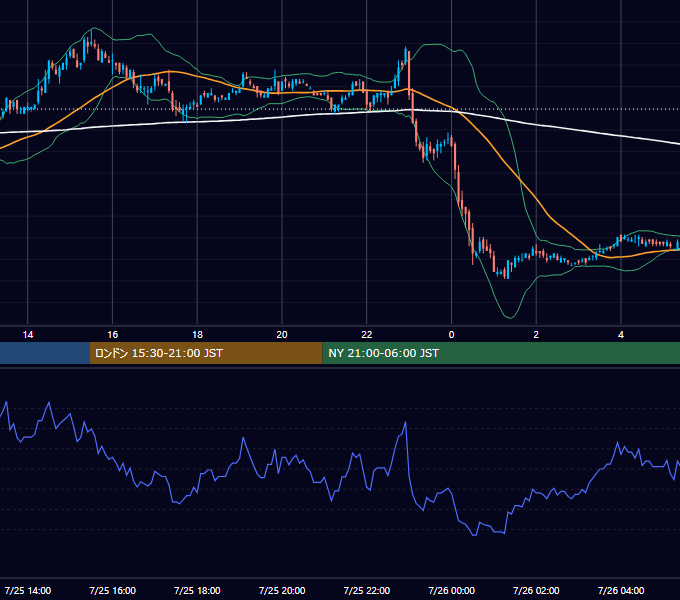
Task: Click the 7/25 16:00 date label
Action: 112,590
